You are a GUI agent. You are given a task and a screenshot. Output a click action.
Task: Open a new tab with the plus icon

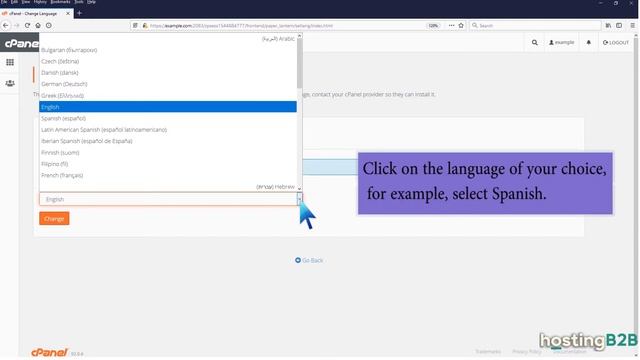(80, 13)
